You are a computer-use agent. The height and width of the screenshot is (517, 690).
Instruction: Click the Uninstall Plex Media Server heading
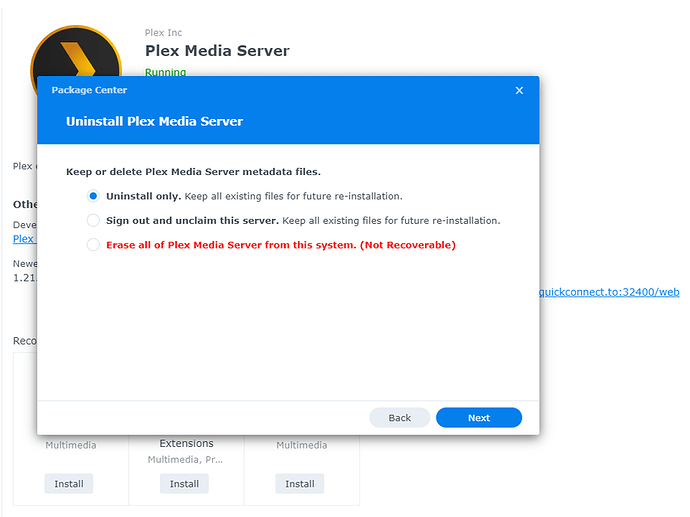point(154,121)
